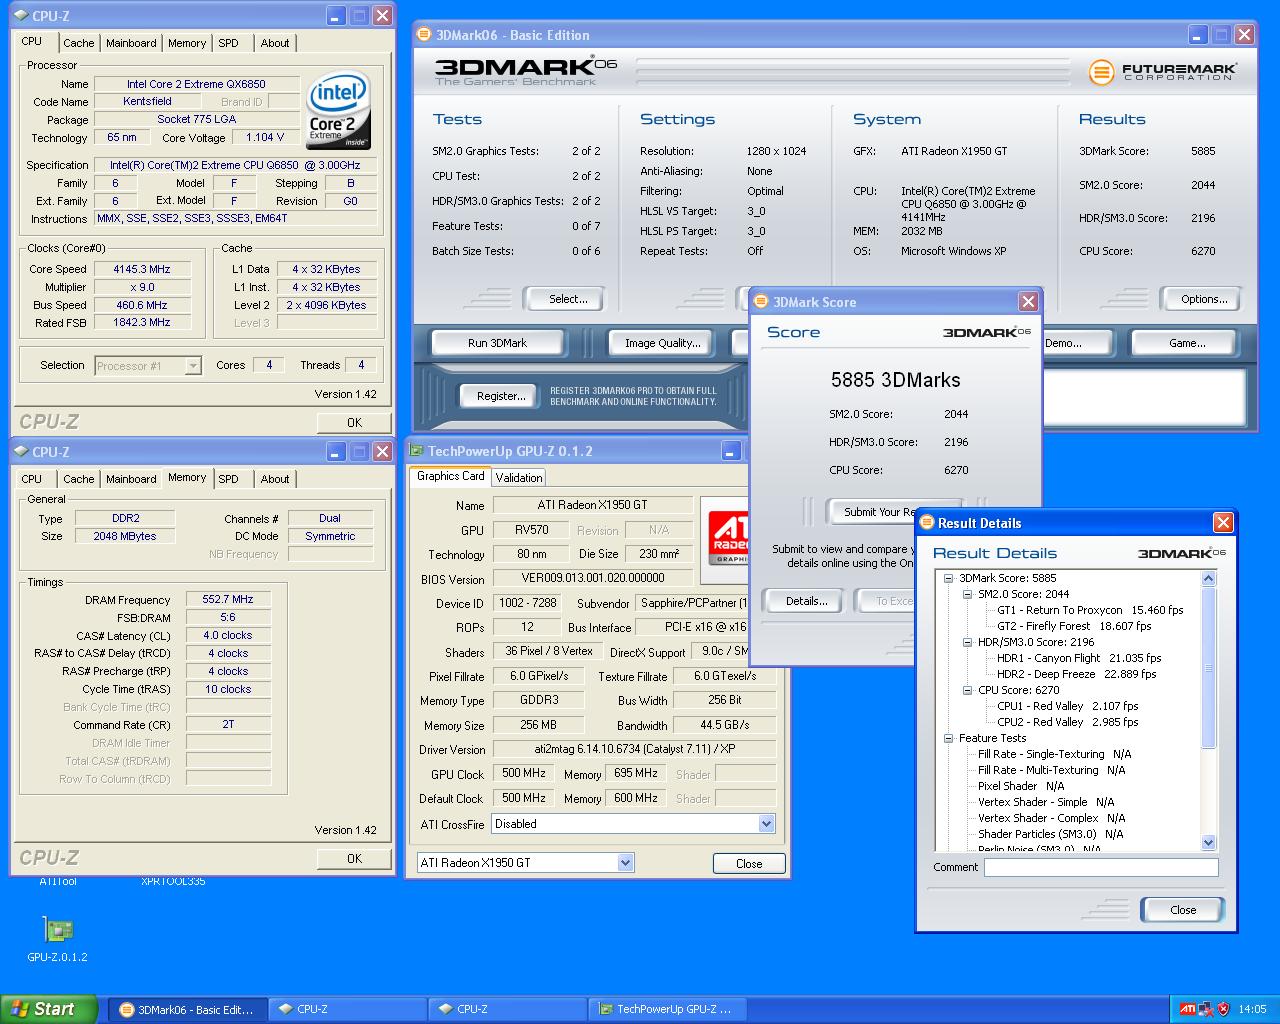
Task: Select the HDR1 - Canyon Flight result row
Action: coord(1077,658)
